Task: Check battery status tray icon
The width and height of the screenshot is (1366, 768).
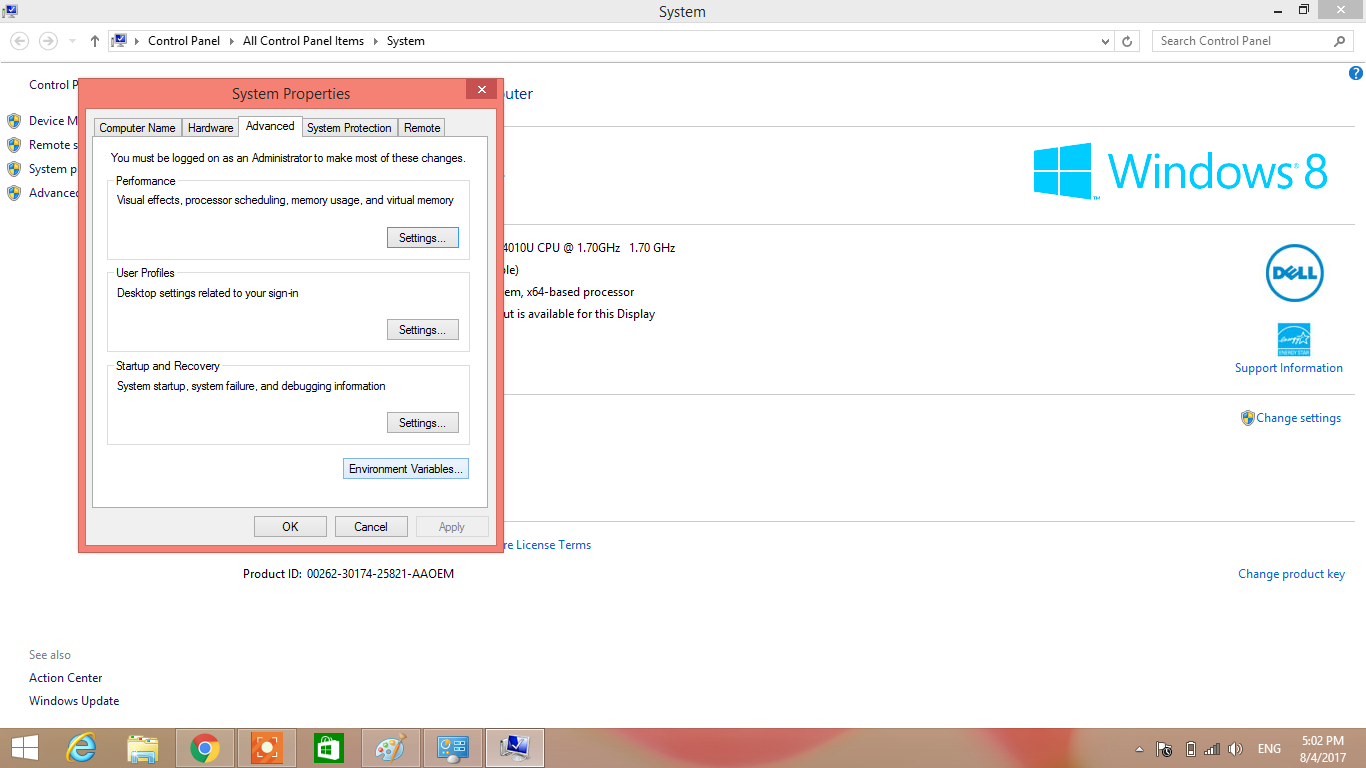Action: 1190,749
